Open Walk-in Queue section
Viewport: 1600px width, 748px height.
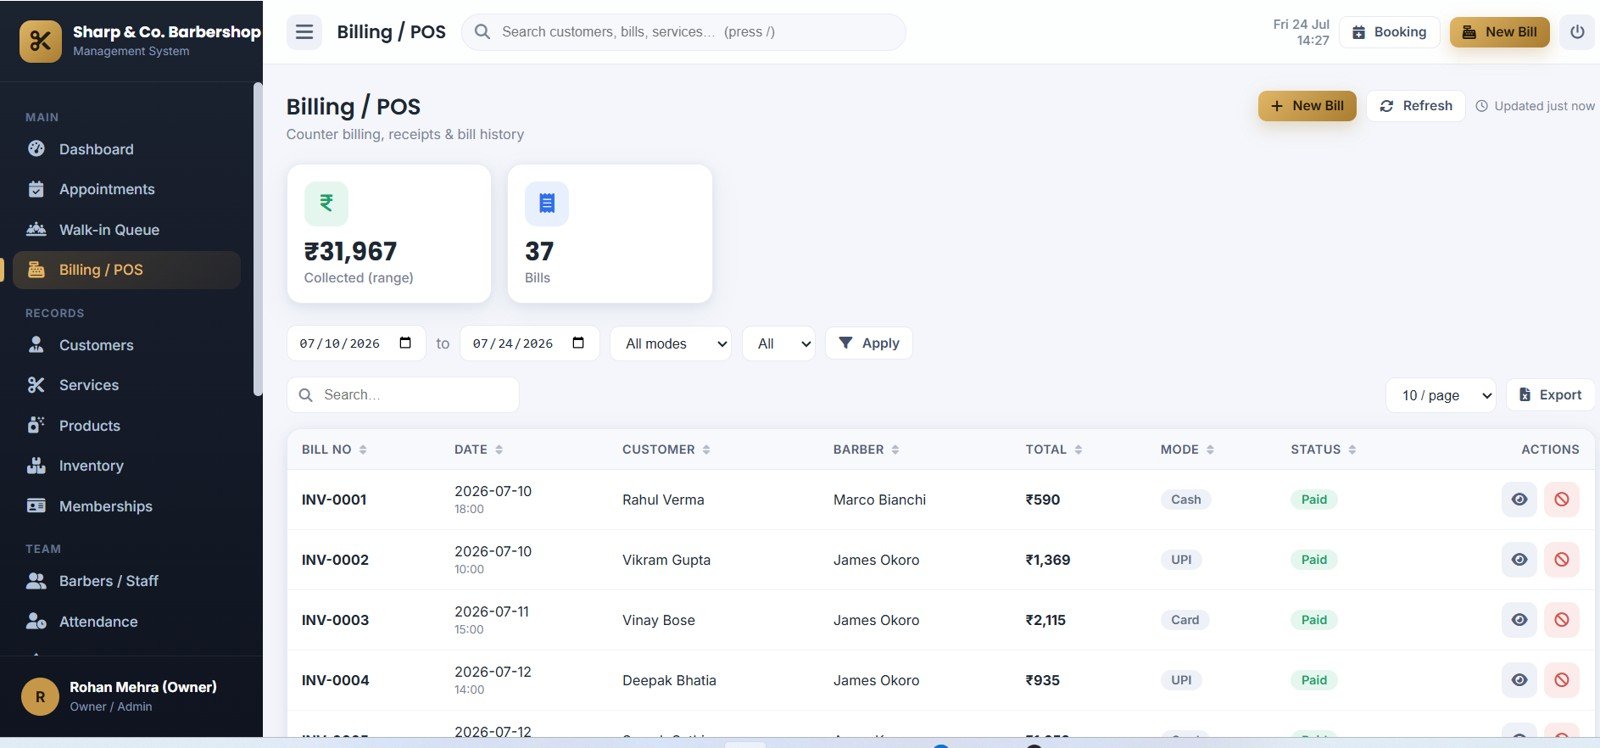click(126, 229)
